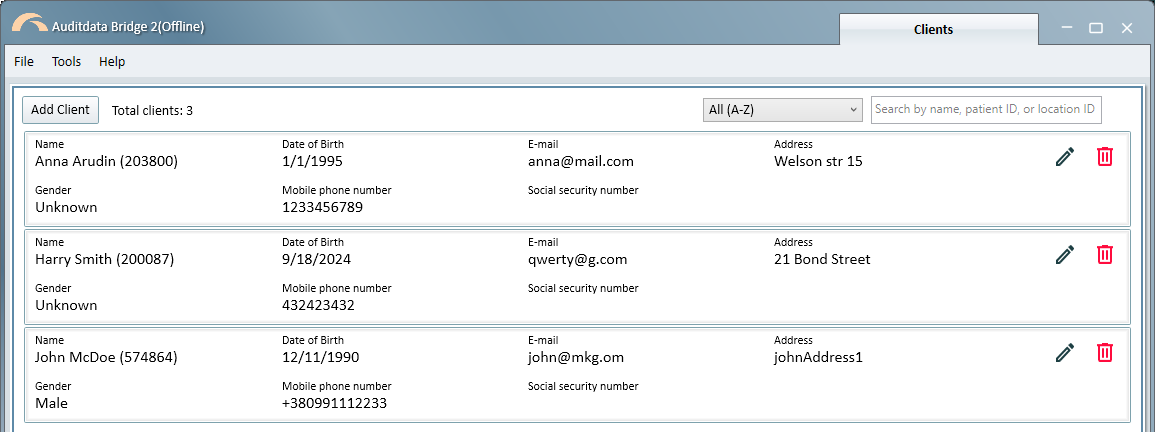1155x432 pixels.
Task: Edit Anna Arudin's client record
Action: click(1064, 156)
